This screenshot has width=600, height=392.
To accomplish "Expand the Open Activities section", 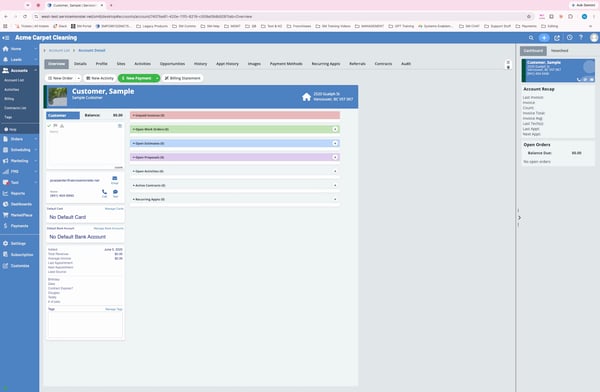I will (x=235, y=171).
